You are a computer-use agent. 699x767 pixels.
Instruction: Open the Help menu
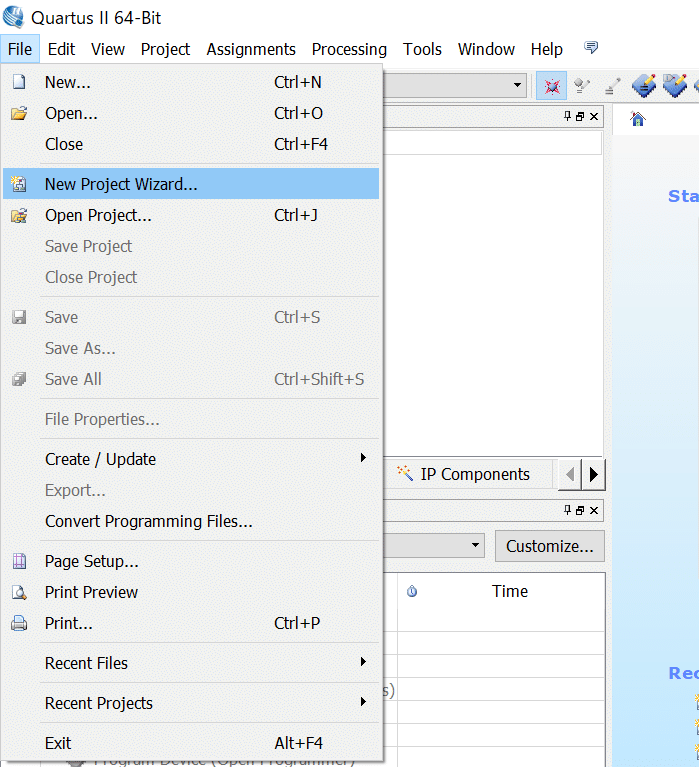click(x=546, y=49)
